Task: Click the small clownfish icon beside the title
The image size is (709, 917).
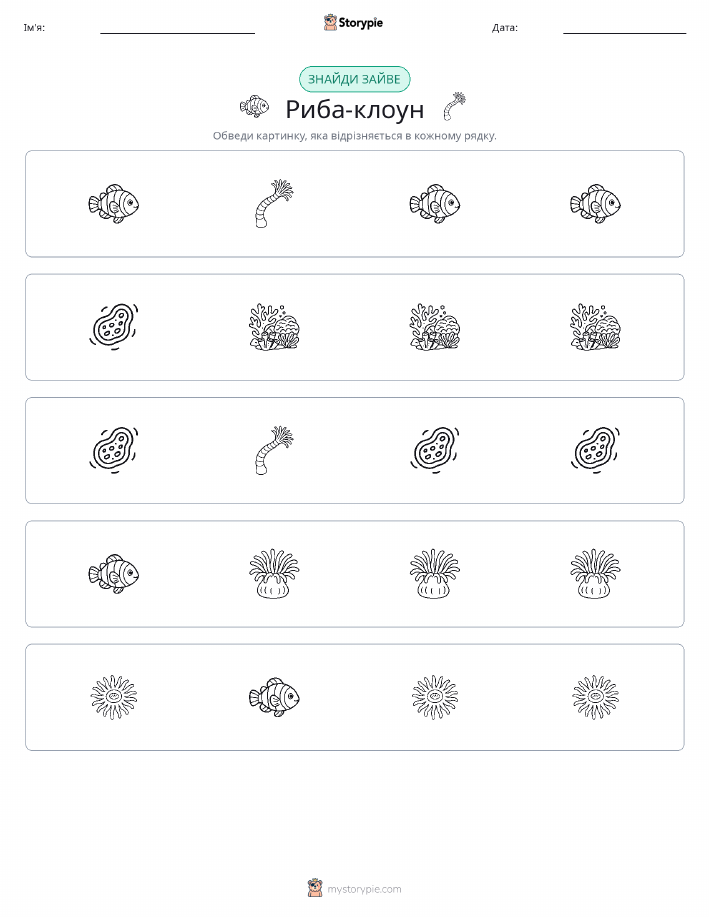Action: pyautogui.click(x=254, y=107)
